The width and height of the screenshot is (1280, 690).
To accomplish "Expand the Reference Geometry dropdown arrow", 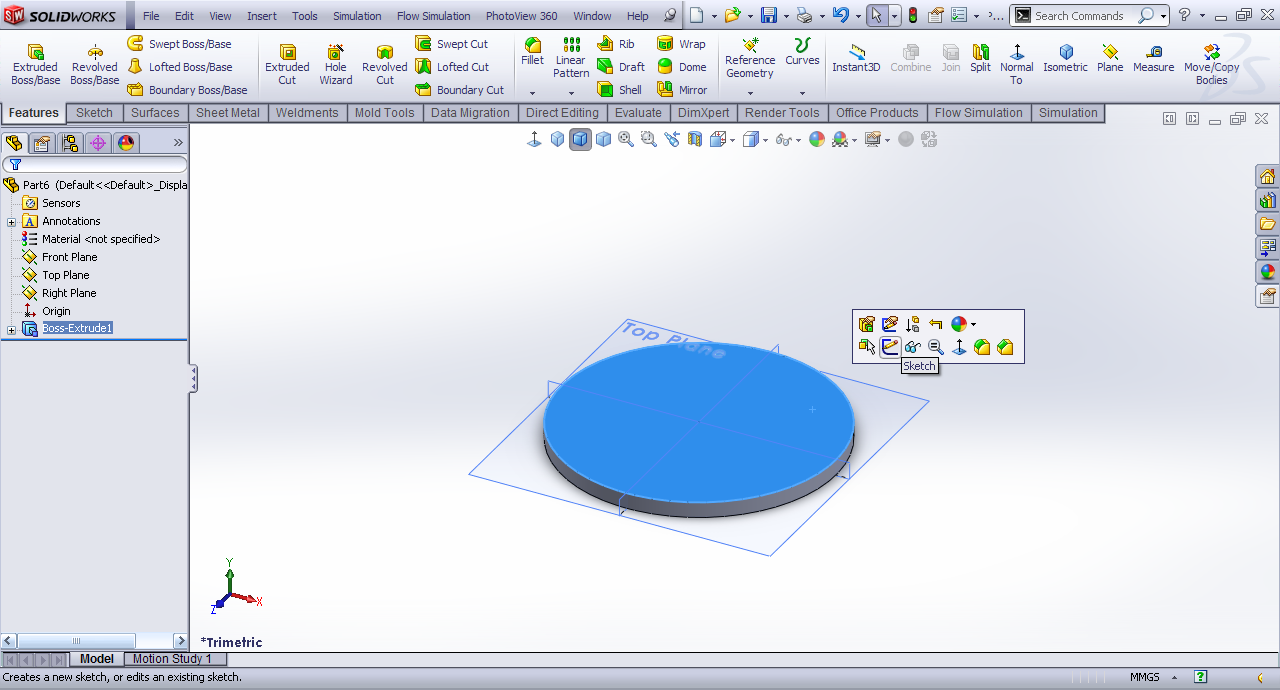I will (750, 93).
